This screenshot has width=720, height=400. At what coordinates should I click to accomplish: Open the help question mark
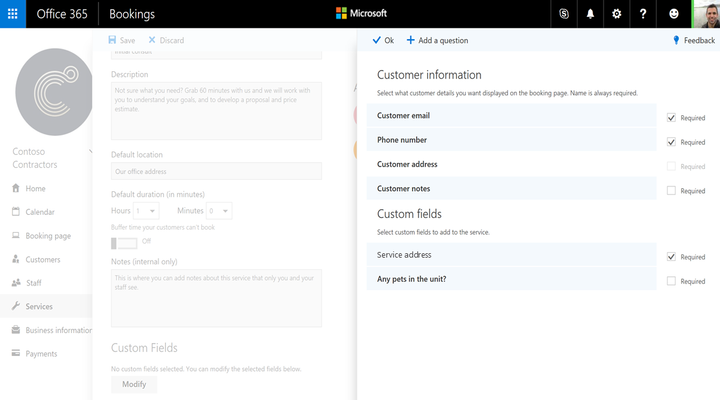point(643,14)
